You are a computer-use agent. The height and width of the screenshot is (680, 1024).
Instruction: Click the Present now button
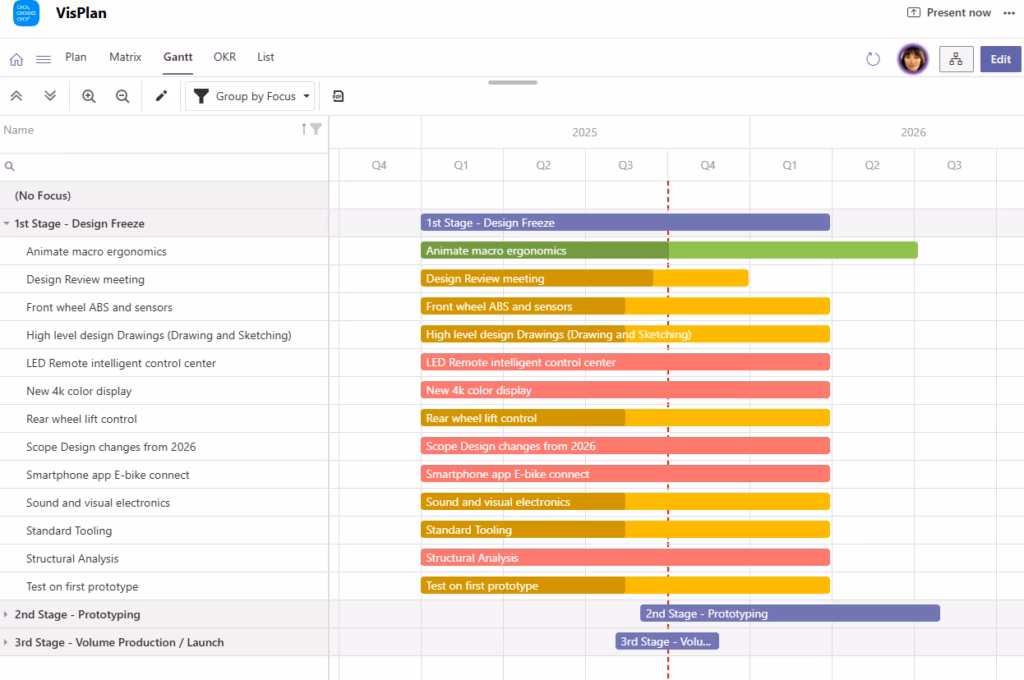coord(949,12)
